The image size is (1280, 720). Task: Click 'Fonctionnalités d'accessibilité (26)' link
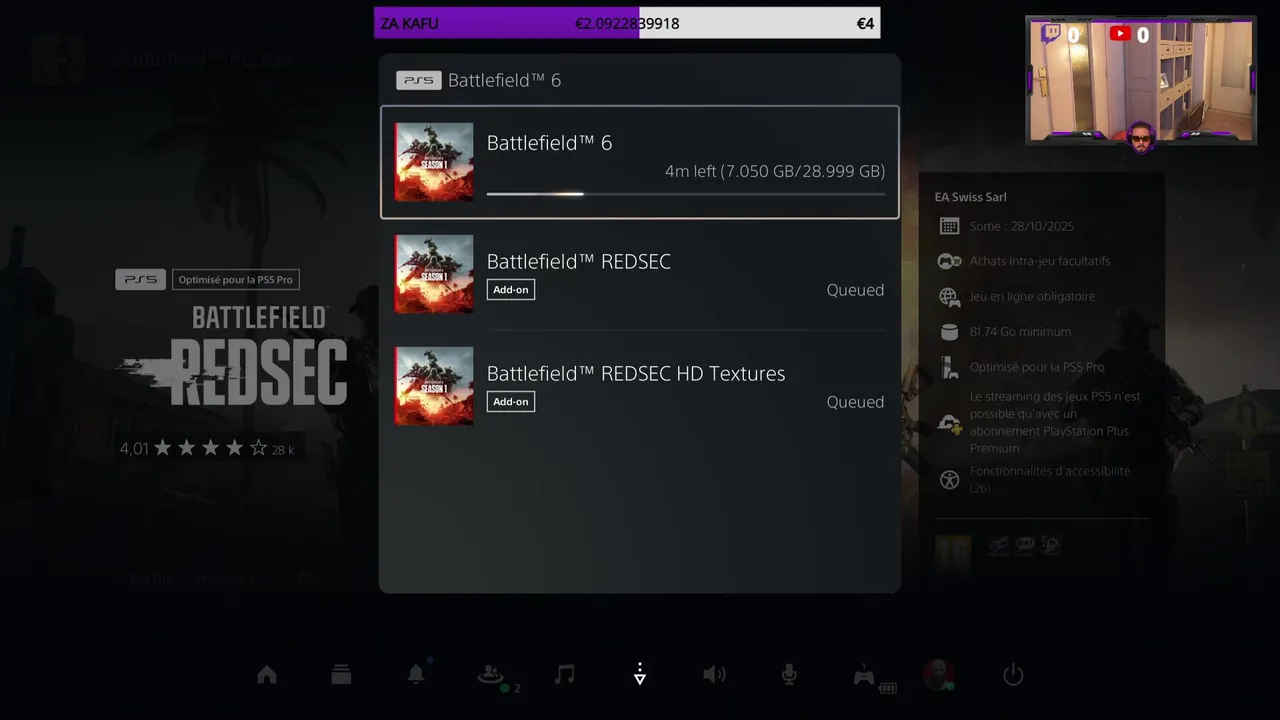pos(1049,480)
